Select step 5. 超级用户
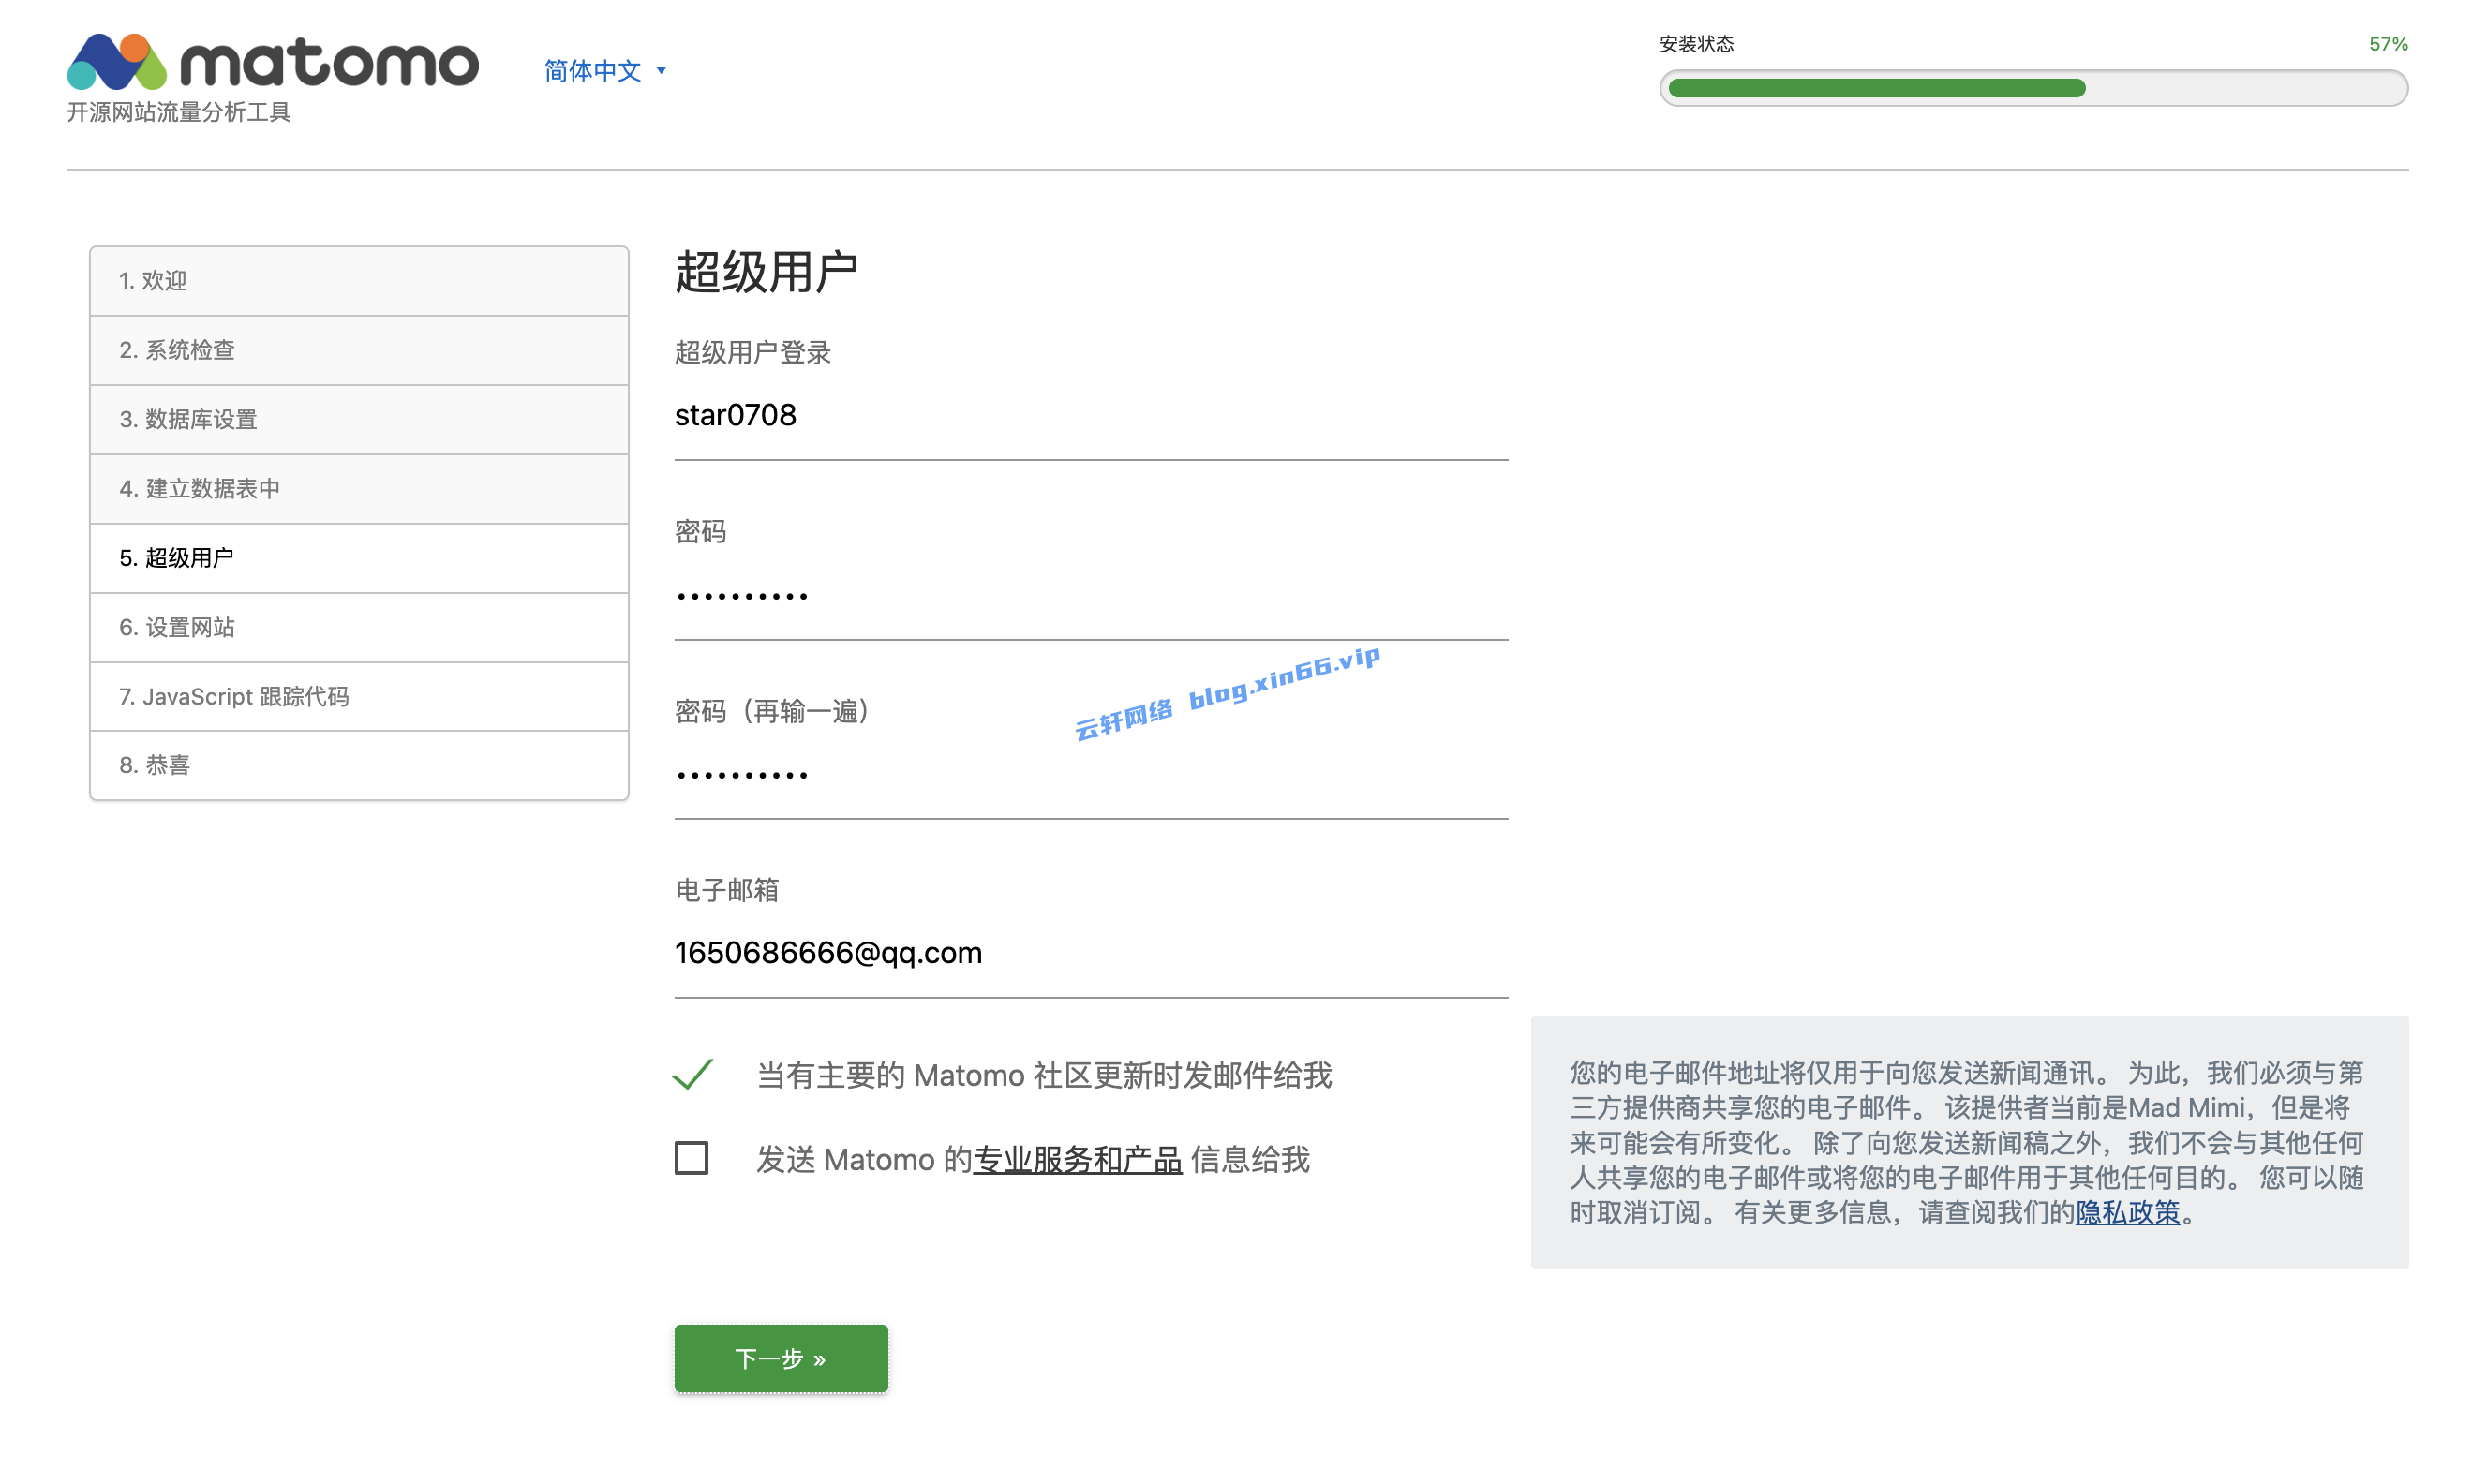 359,558
